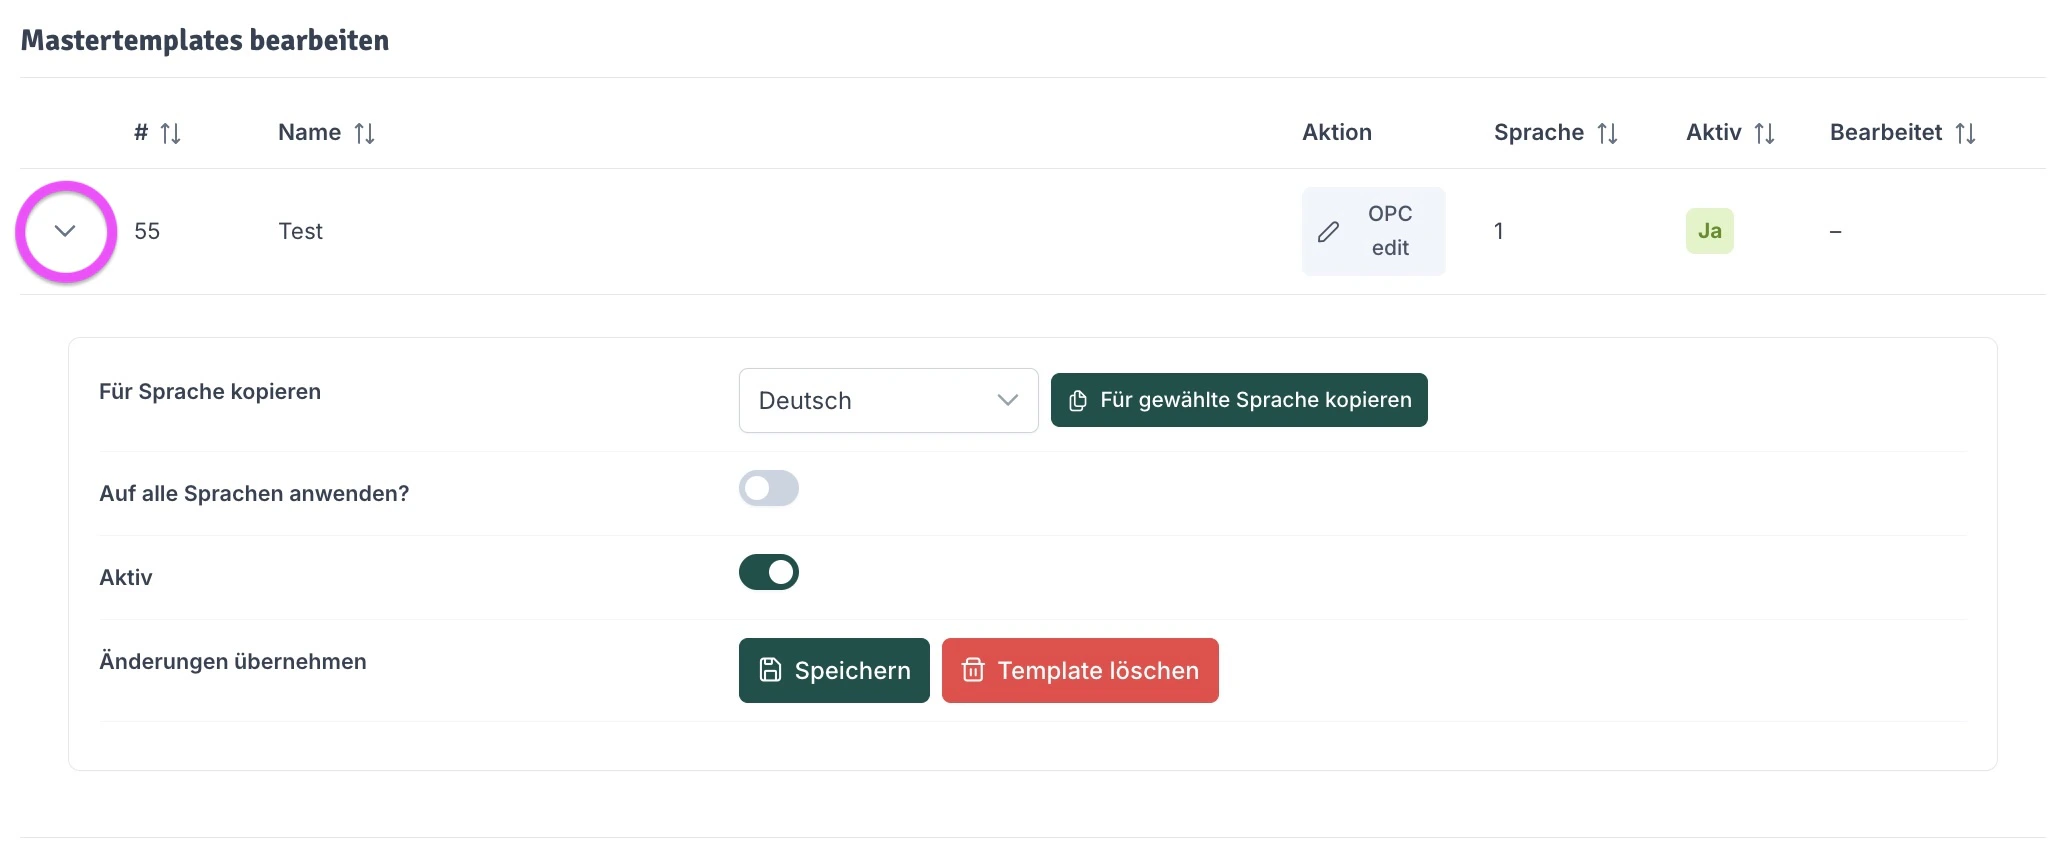Click the trash icon inside Template löschen

[x=975, y=671]
